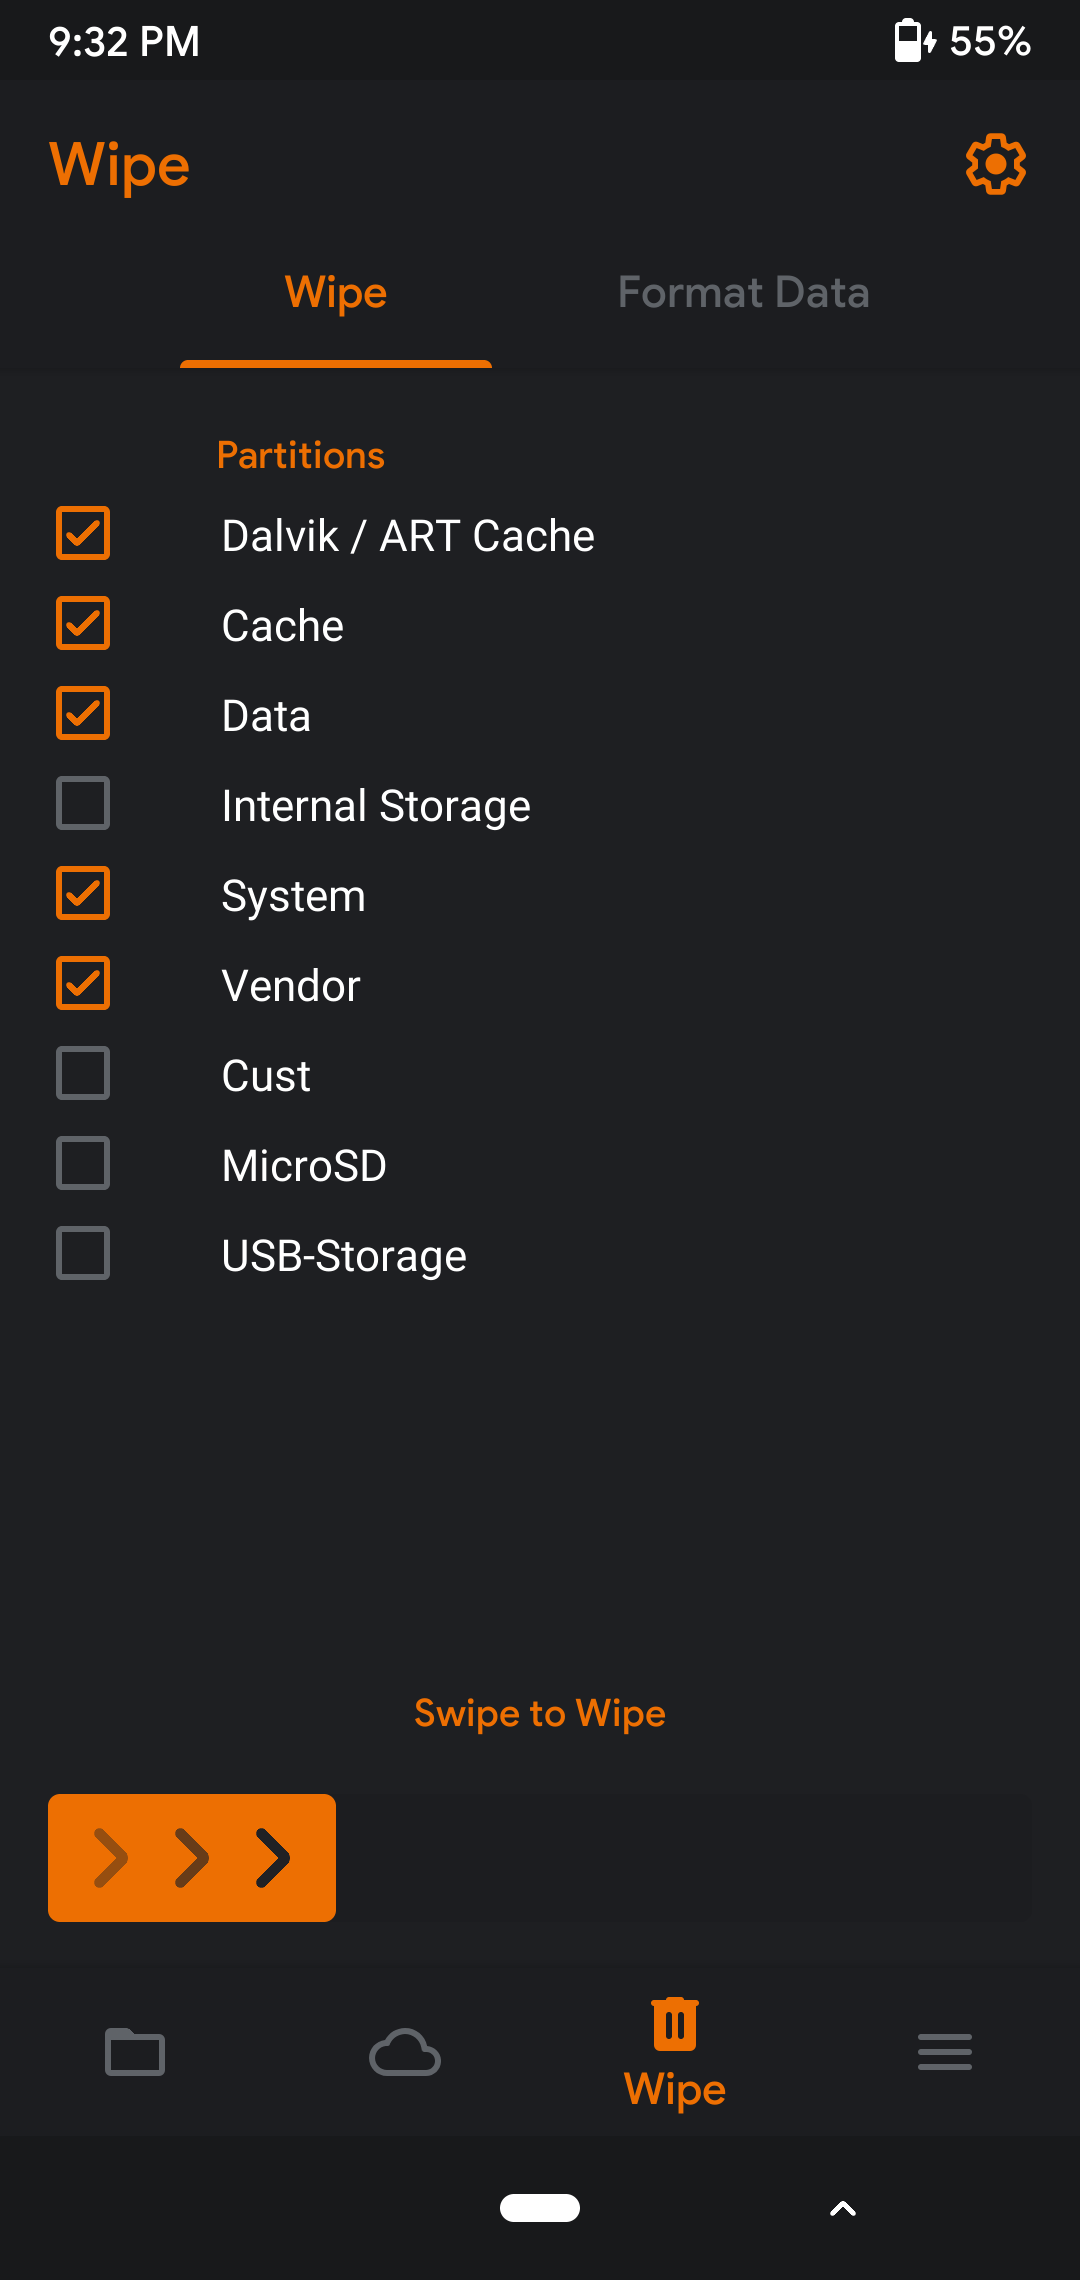This screenshot has height=2280, width=1080.
Task: Tap the clock showing 9:32 PM
Action: tap(124, 42)
